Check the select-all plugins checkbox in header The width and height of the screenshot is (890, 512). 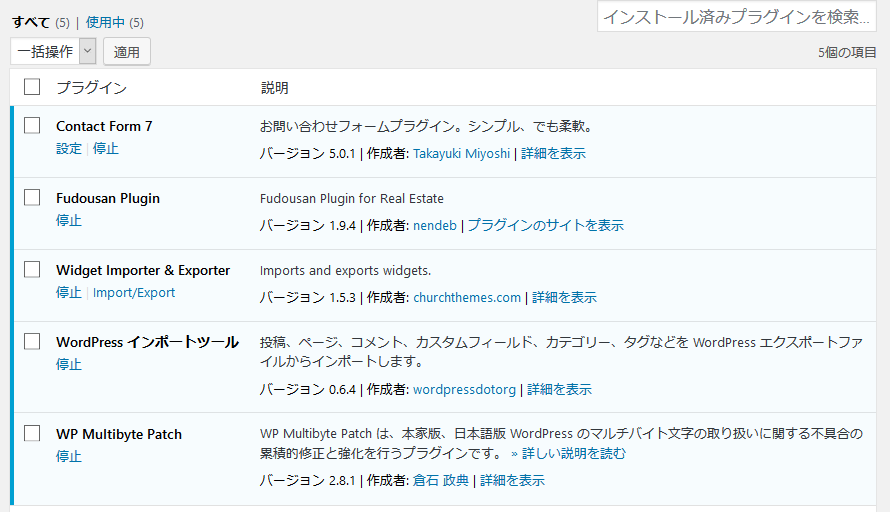pyautogui.click(x=32, y=87)
